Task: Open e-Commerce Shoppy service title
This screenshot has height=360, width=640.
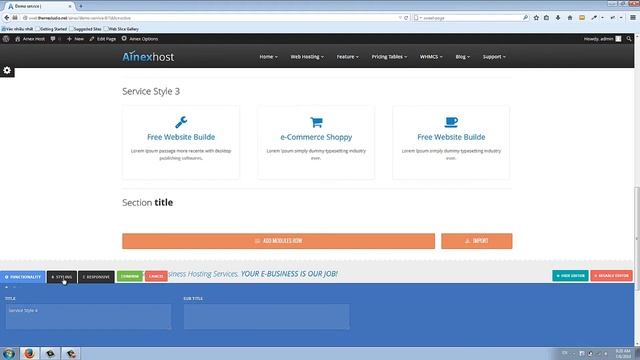Action: [x=316, y=137]
